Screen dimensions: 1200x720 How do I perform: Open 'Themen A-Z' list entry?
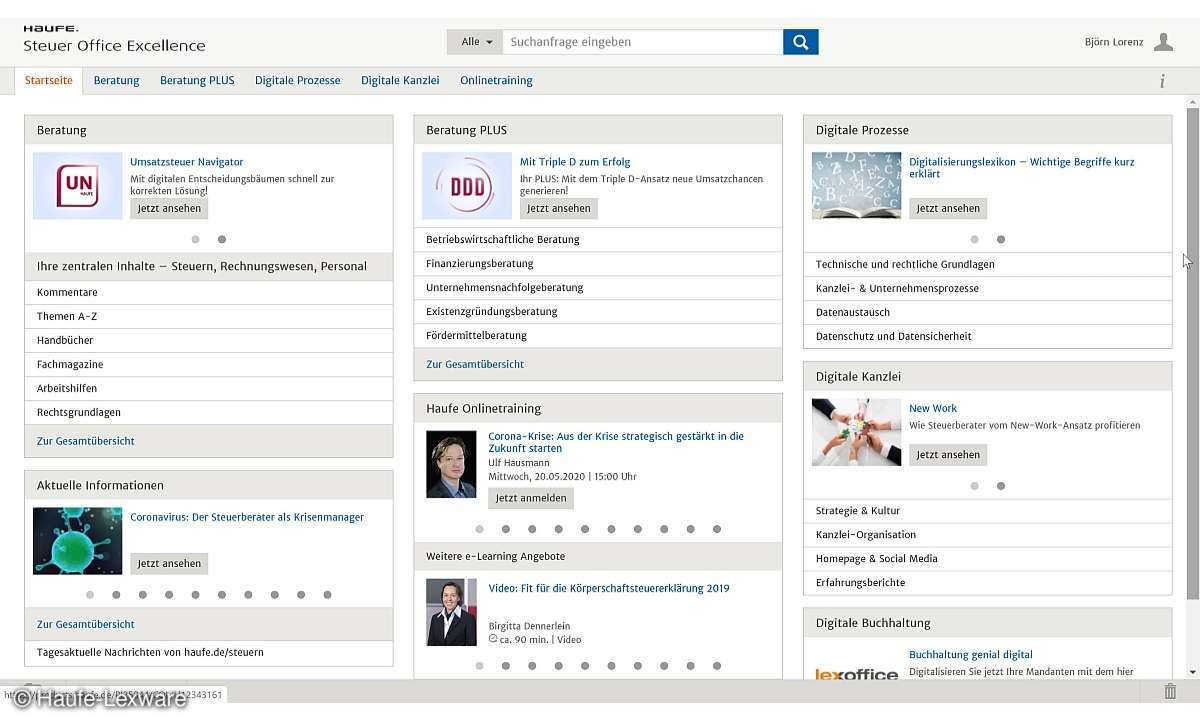[208, 317]
